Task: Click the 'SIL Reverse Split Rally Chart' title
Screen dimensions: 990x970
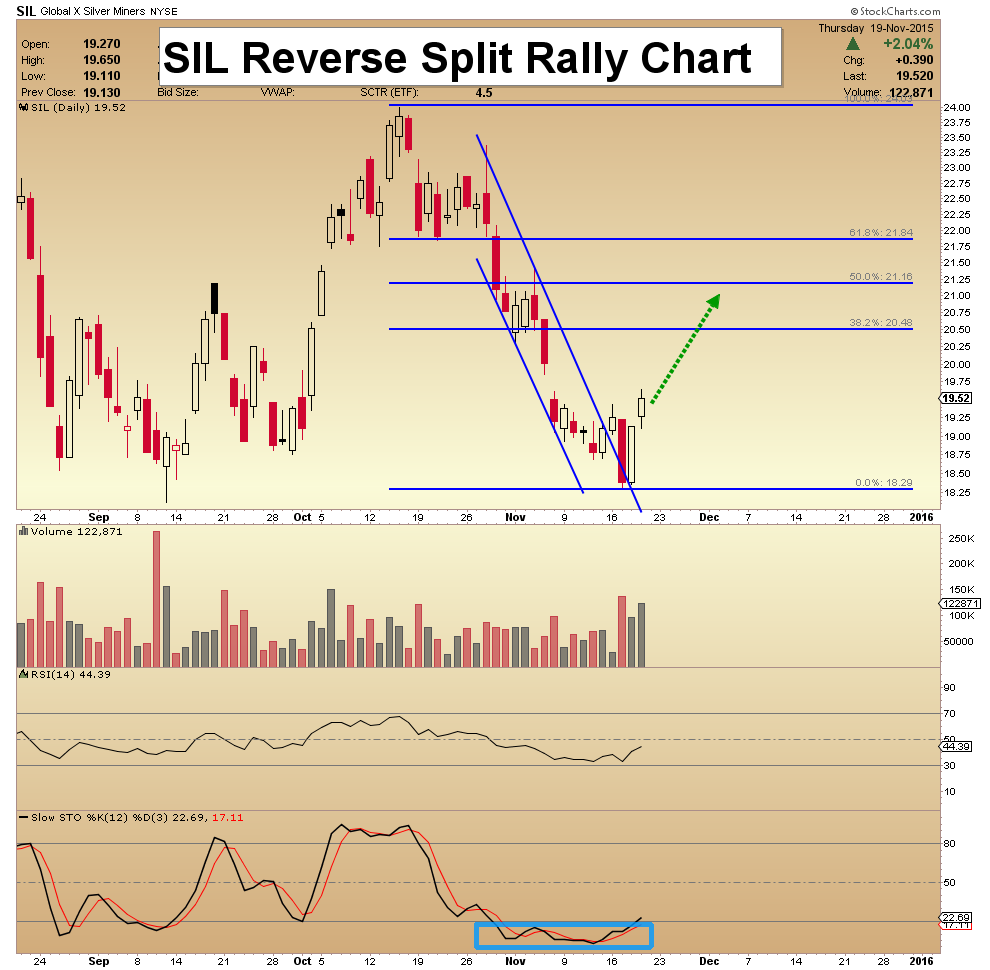Action: (x=457, y=57)
